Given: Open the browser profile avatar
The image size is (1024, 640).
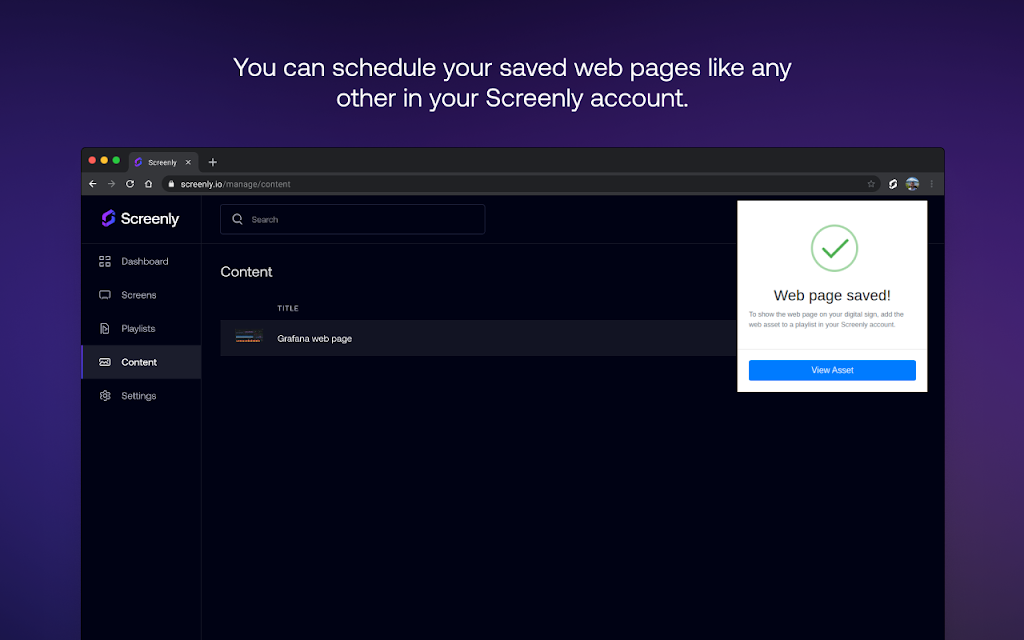Looking at the screenshot, I should point(912,184).
